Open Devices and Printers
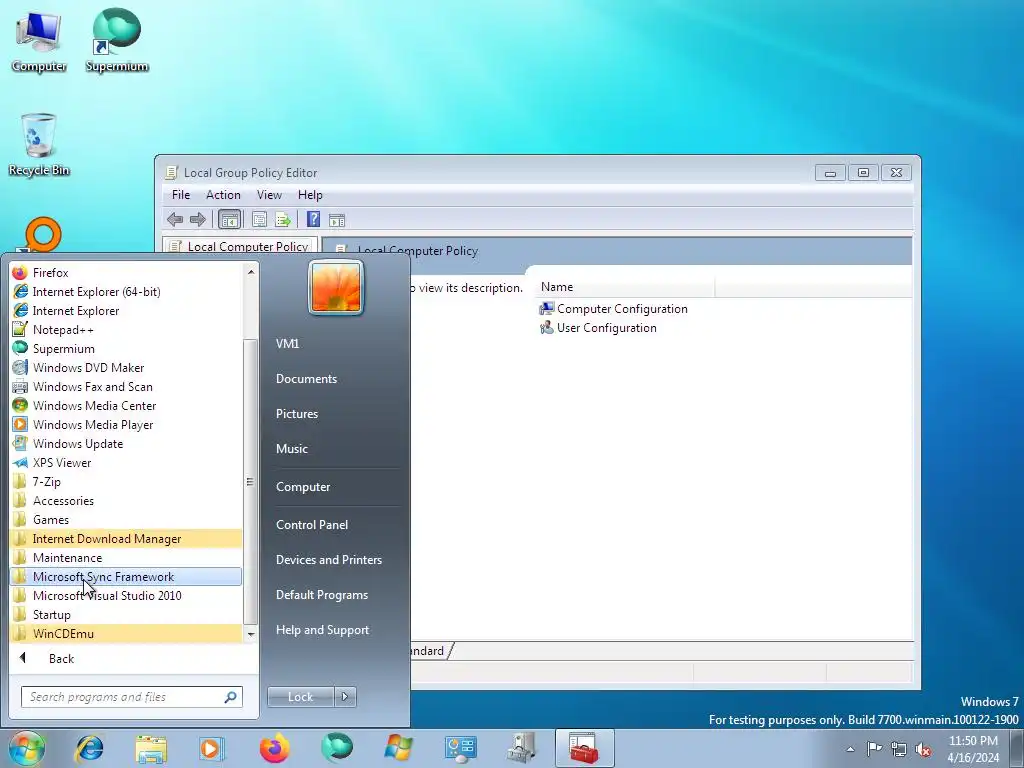The image size is (1024, 768). 328,560
